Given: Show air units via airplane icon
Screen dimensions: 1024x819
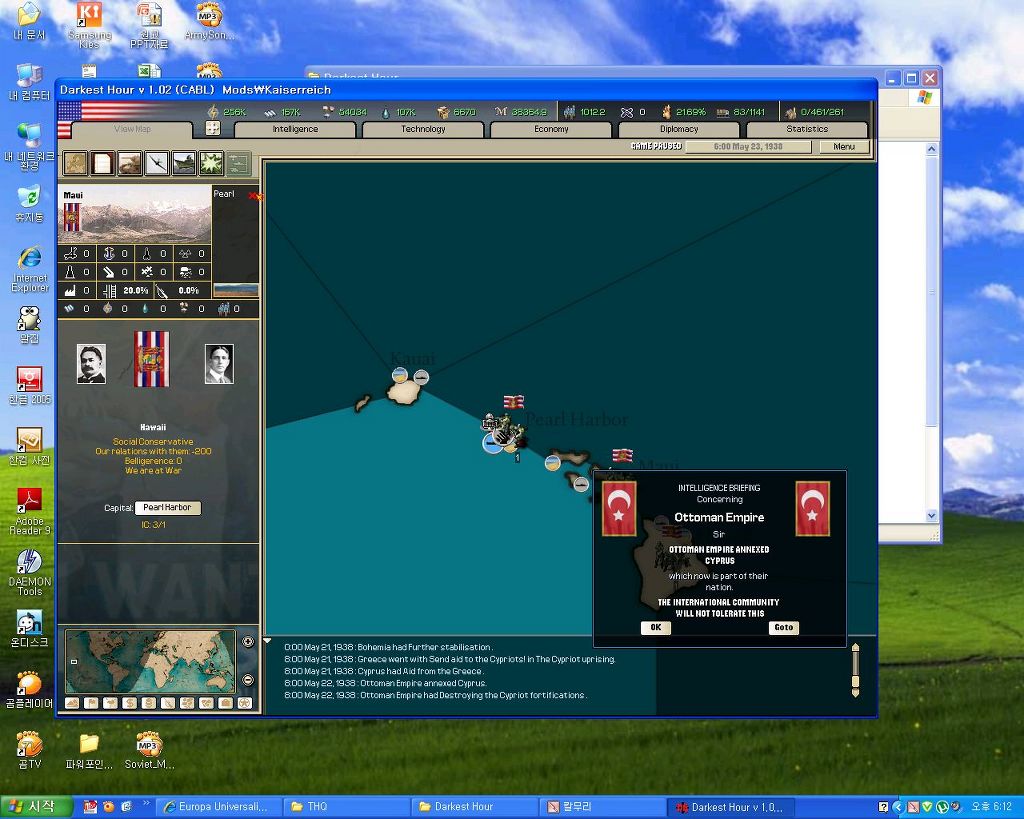Looking at the screenshot, I should click(157, 163).
